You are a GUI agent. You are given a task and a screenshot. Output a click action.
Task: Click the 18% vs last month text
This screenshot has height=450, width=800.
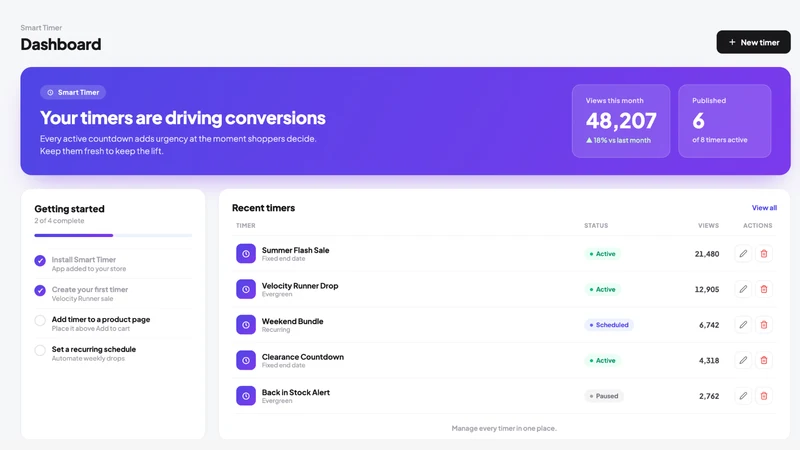618,140
